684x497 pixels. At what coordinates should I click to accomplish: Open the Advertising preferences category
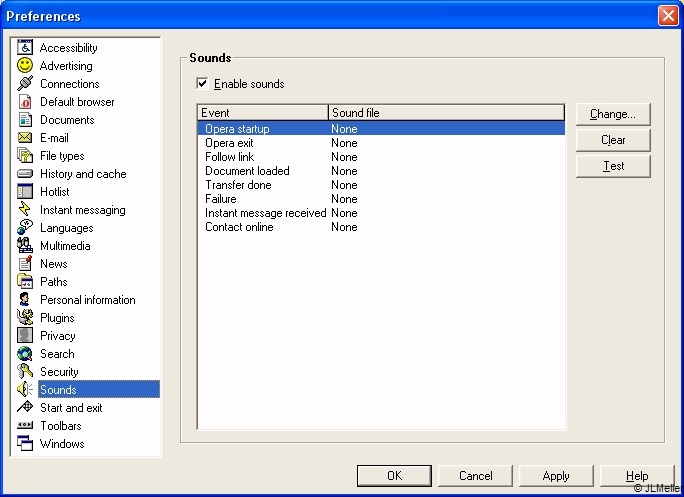[x=66, y=66]
